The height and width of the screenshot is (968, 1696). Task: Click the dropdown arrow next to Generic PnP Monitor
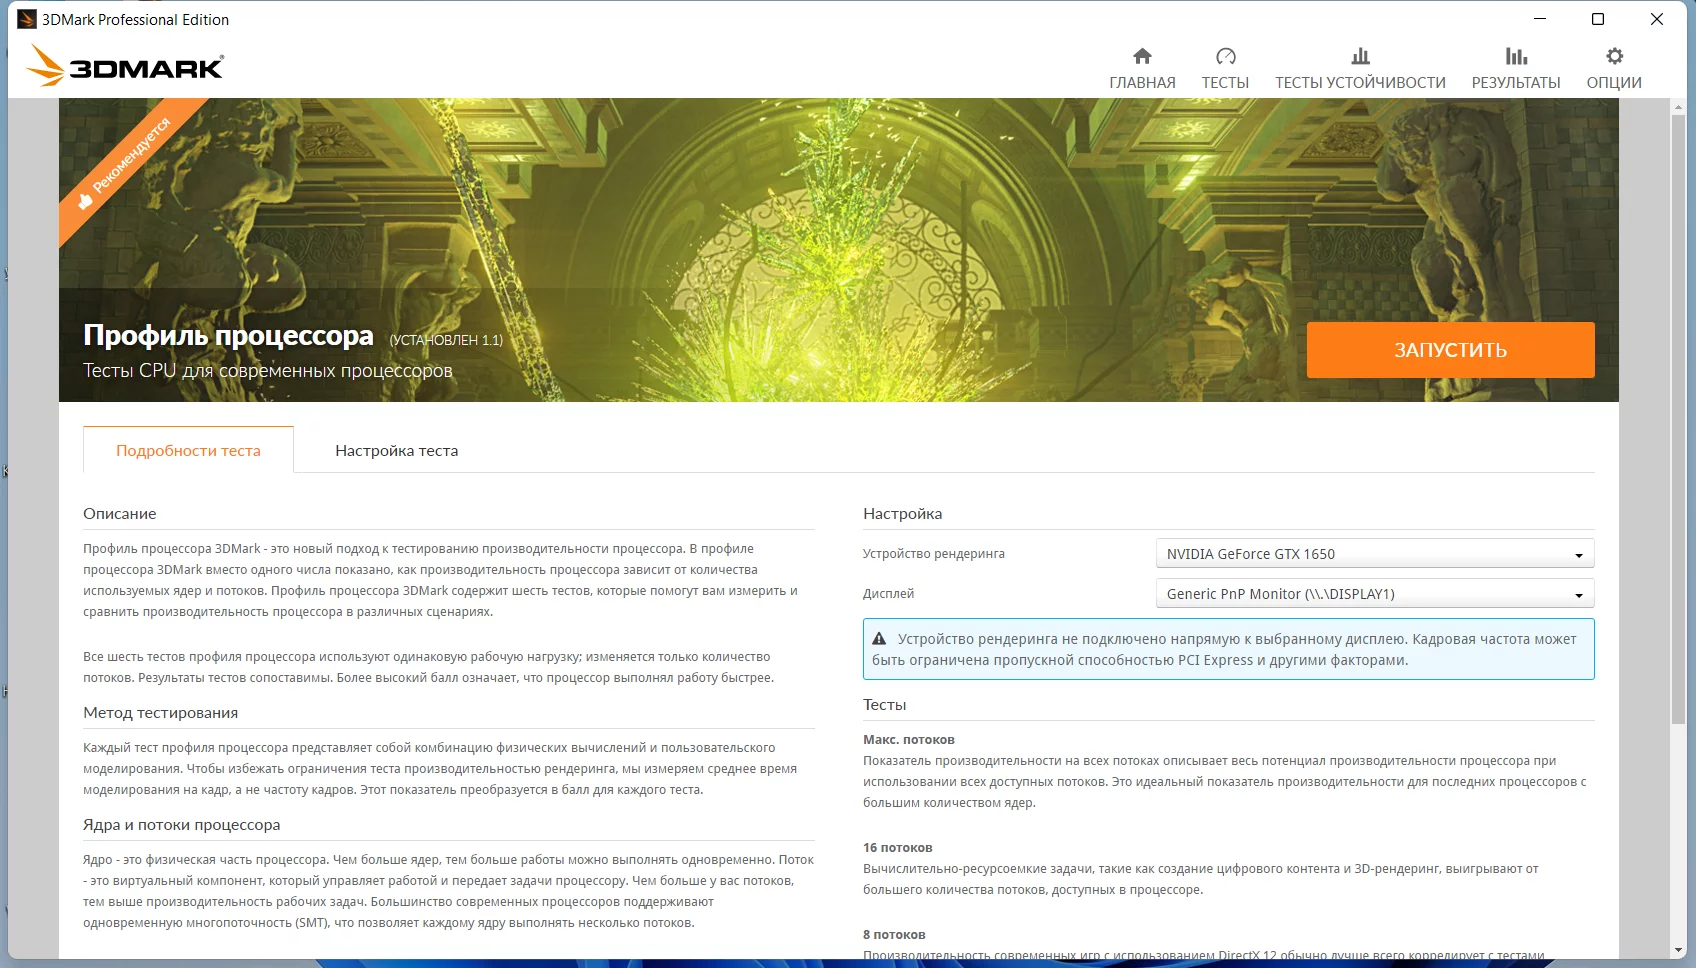(x=1579, y=595)
